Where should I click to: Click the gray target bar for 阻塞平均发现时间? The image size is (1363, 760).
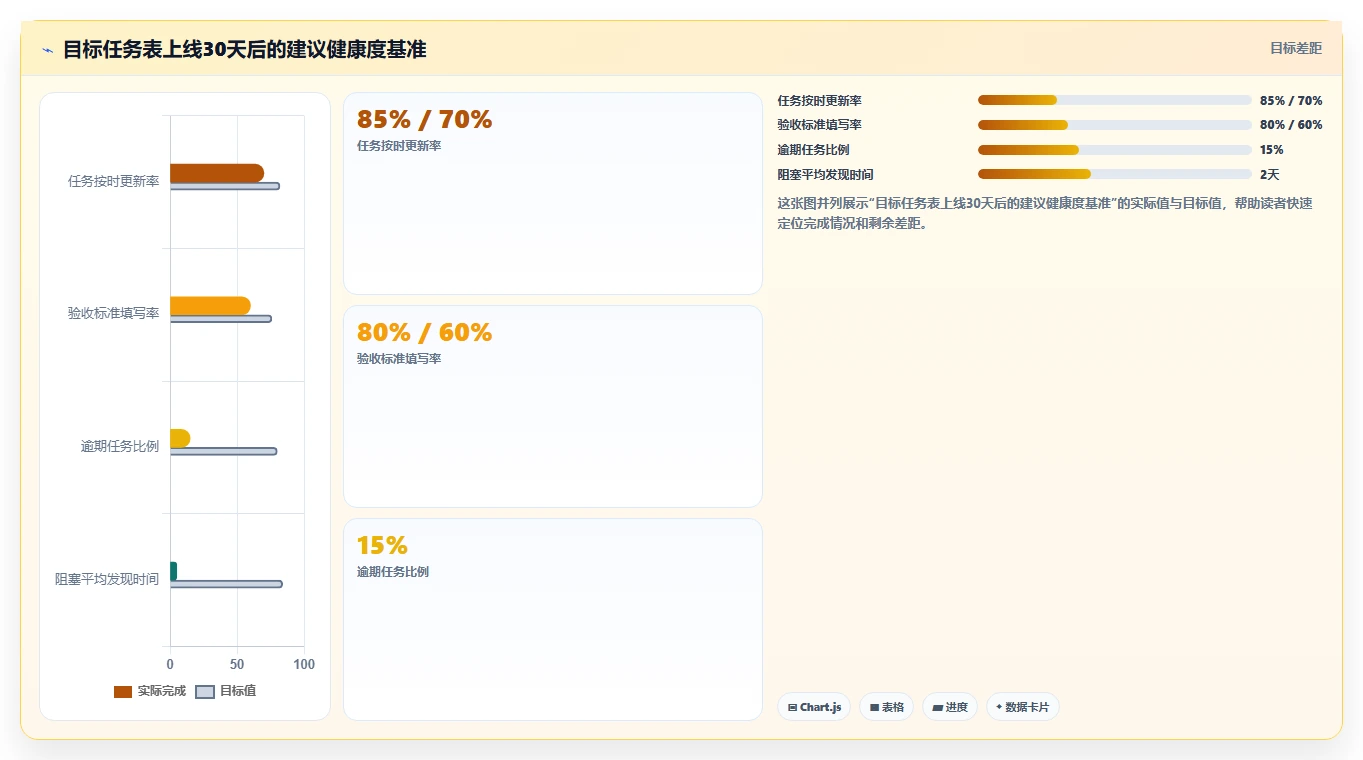(226, 584)
